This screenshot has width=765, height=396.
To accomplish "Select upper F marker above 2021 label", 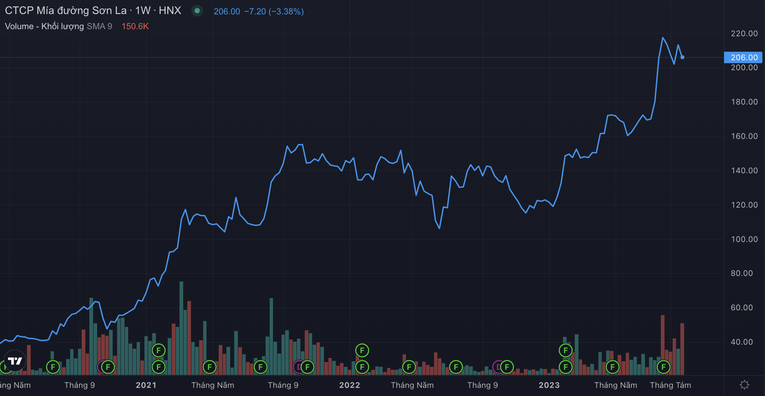I will click(159, 350).
